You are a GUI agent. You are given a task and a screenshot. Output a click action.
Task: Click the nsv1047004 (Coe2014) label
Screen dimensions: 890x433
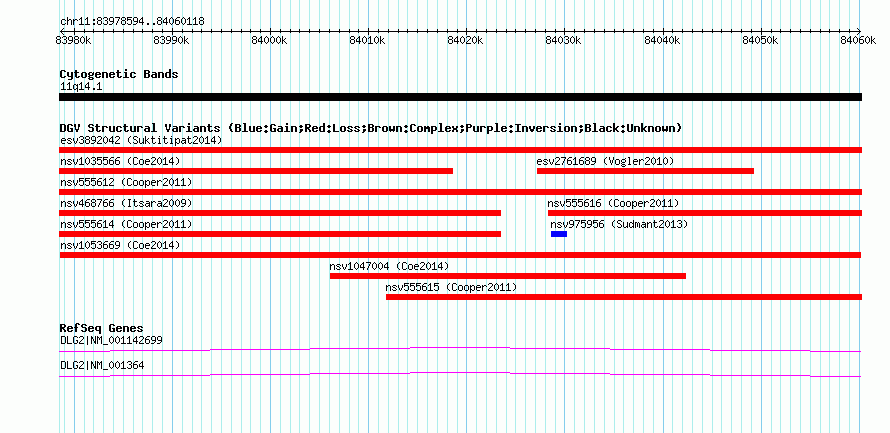click(x=389, y=266)
